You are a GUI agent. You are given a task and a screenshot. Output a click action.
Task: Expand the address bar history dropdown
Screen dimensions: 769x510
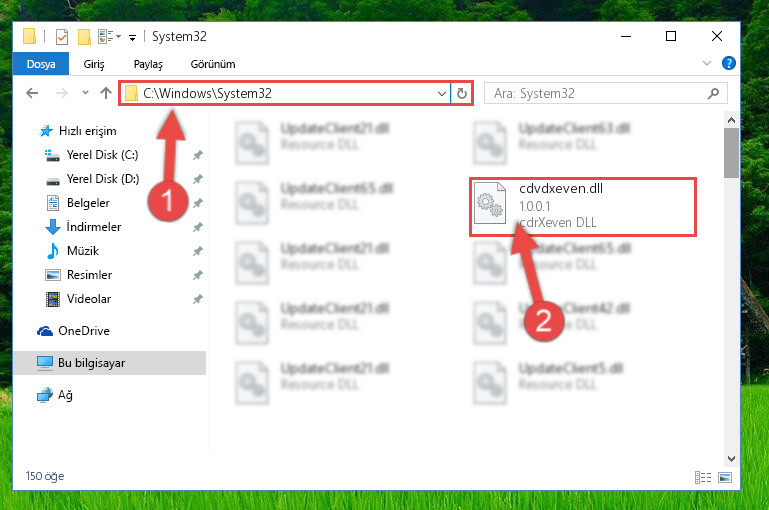(441, 93)
